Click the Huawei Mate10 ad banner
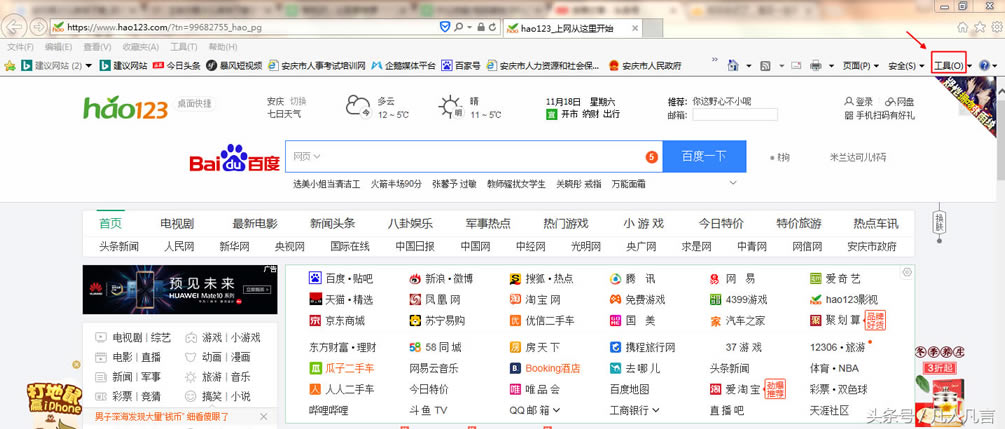The width and height of the screenshot is (1005, 429). [x=180, y=289]
